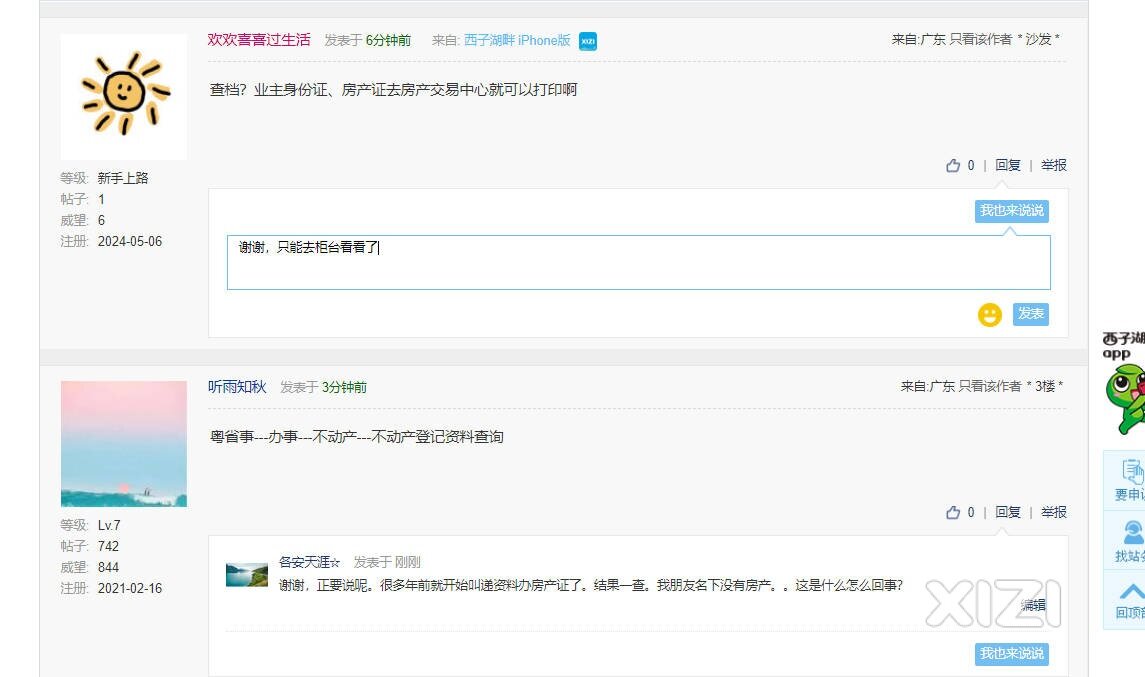This screenshot has width=1145, height=677.
Task: Click the comment text by 各安天涯☆
Action: 591,586
